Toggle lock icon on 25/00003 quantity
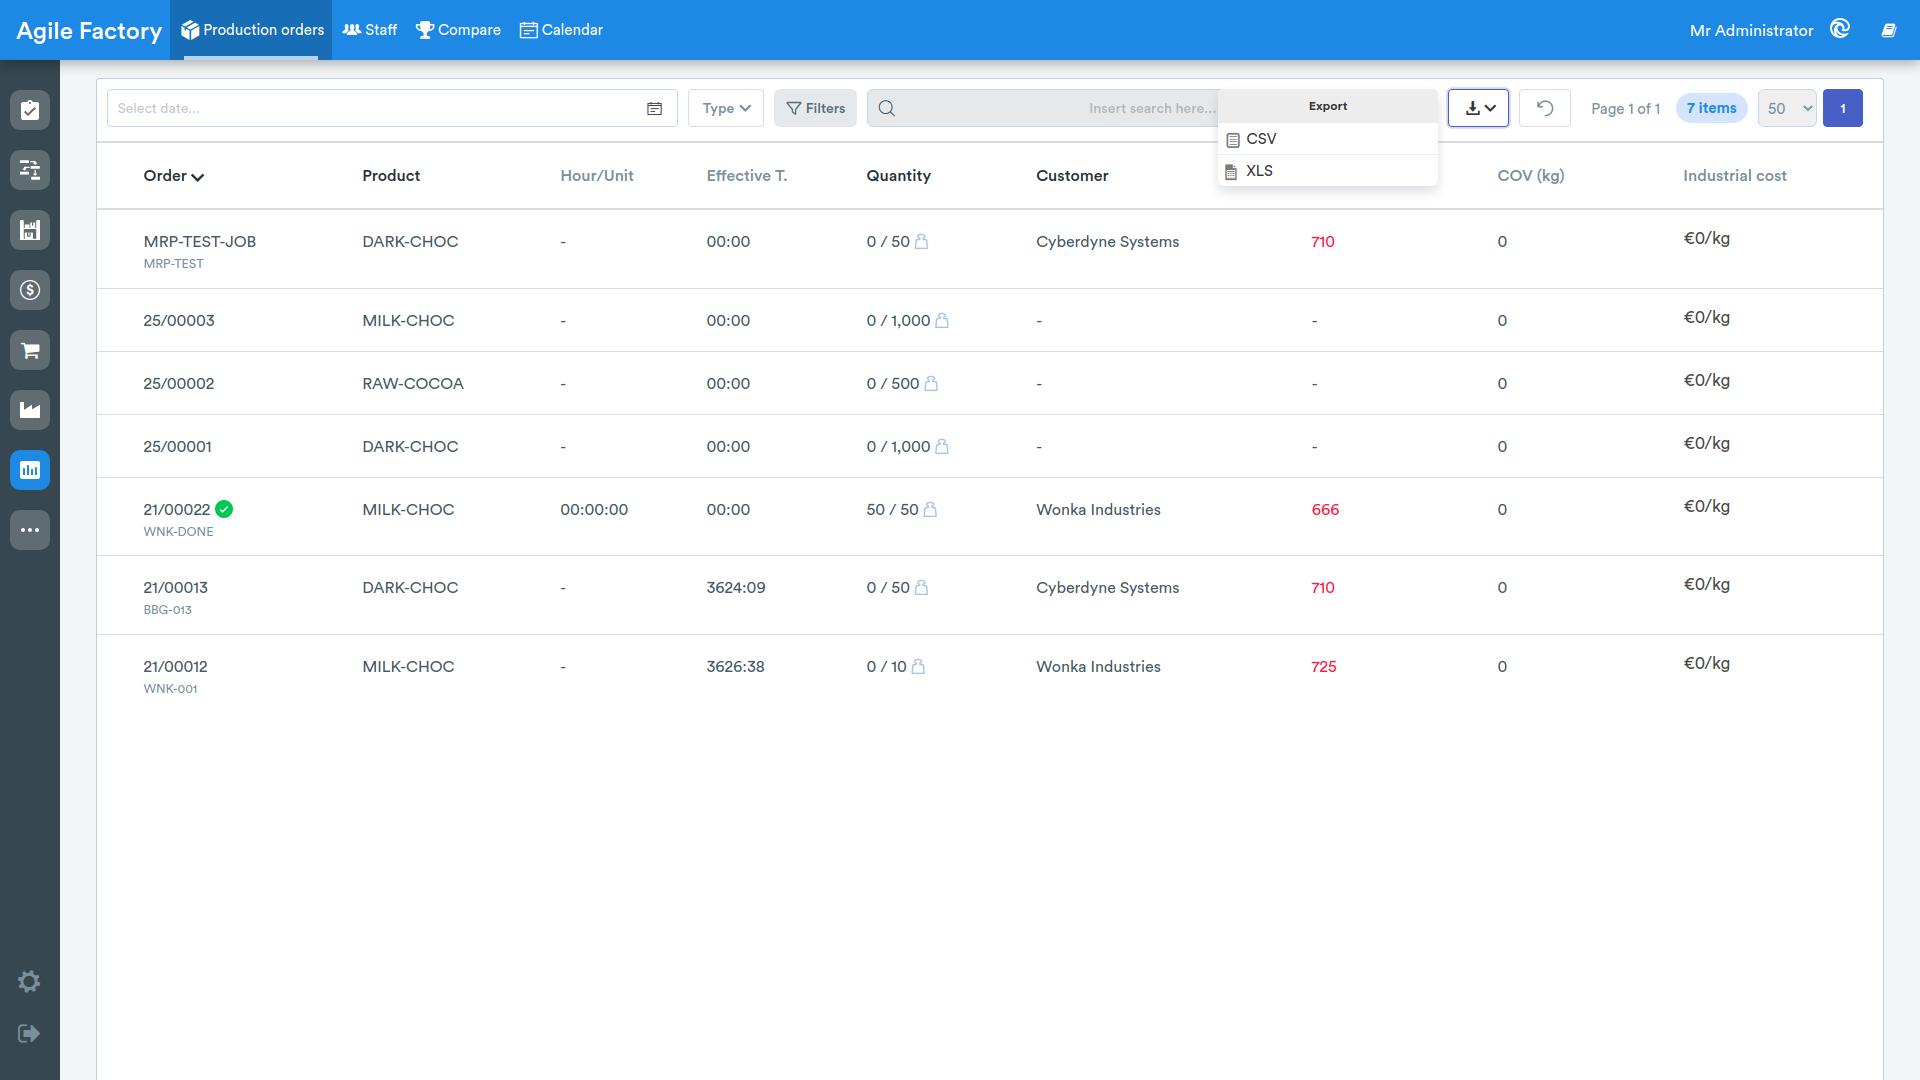Image resolution: width=1920 pixels, height=1080 pixels. (x=942, y=320)
